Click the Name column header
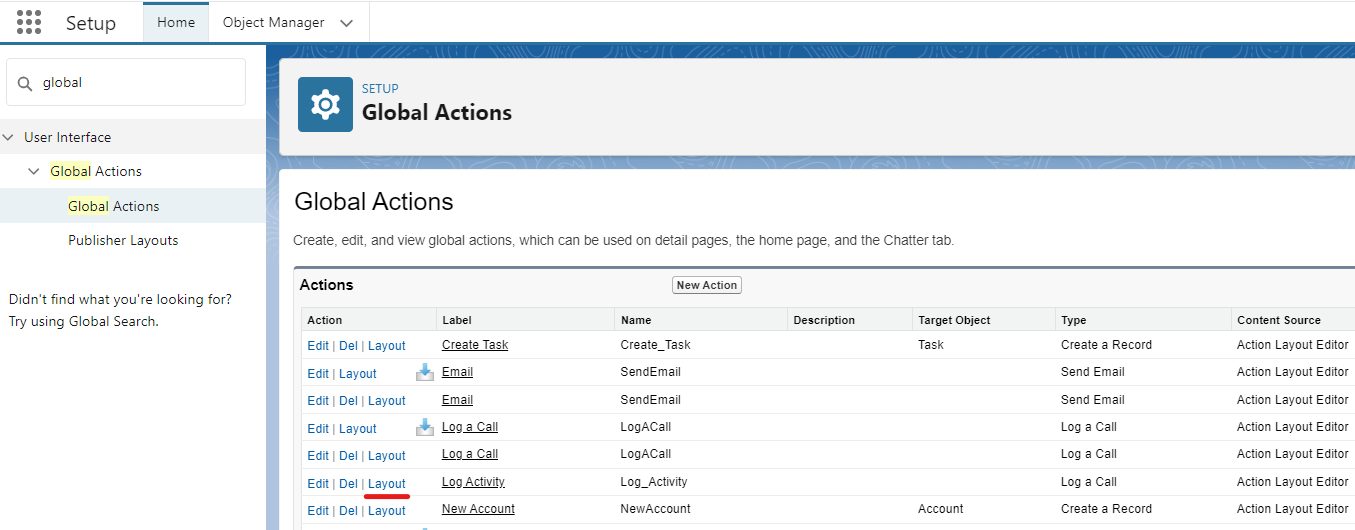This screenshot has height=530, width=1355. 636,320
